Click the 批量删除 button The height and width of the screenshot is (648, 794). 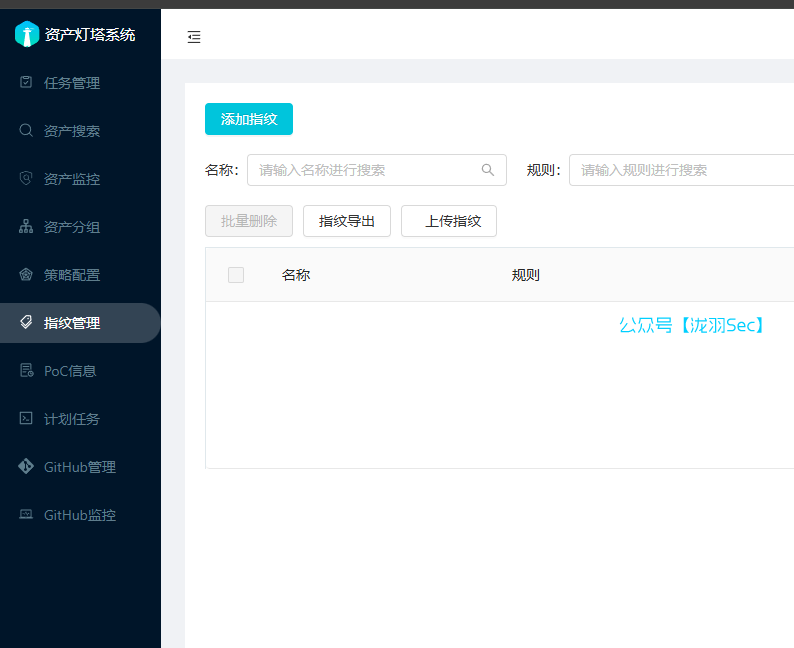tap(249, 221)
